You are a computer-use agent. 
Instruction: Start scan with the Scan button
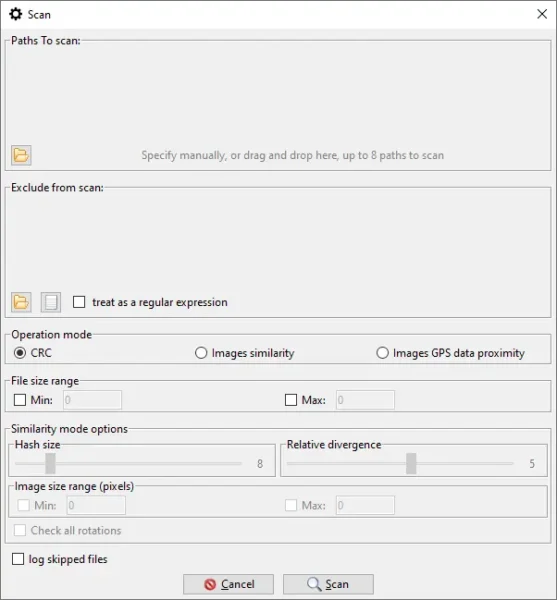pos(328,584)
